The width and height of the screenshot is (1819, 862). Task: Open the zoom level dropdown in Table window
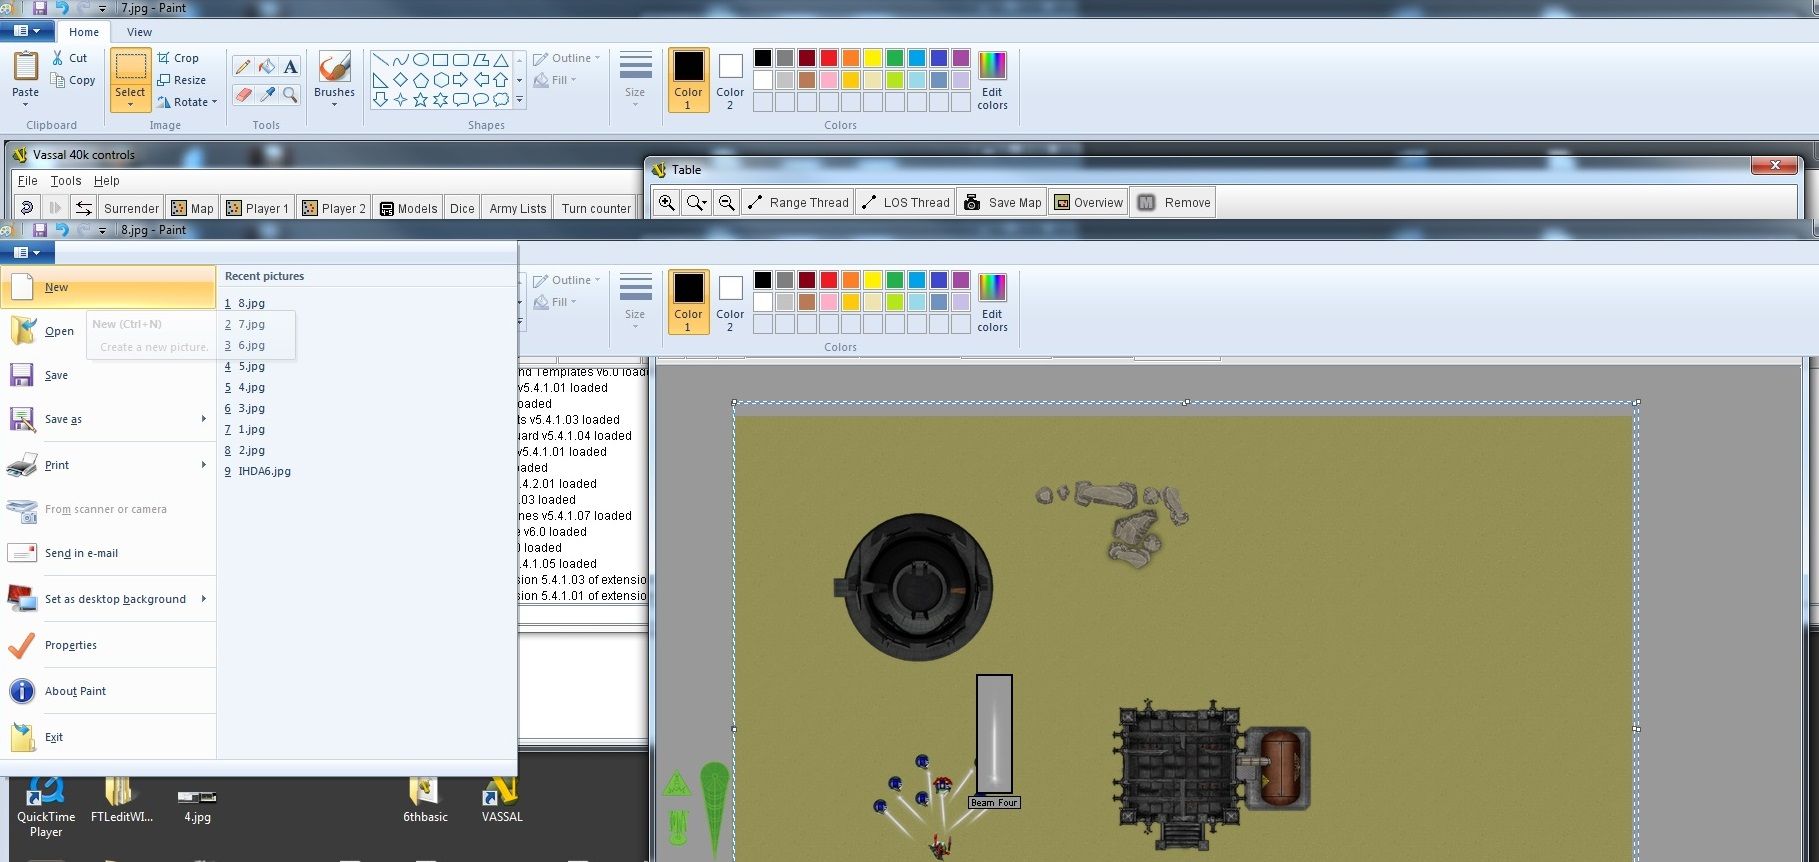(x=696, y=202)
